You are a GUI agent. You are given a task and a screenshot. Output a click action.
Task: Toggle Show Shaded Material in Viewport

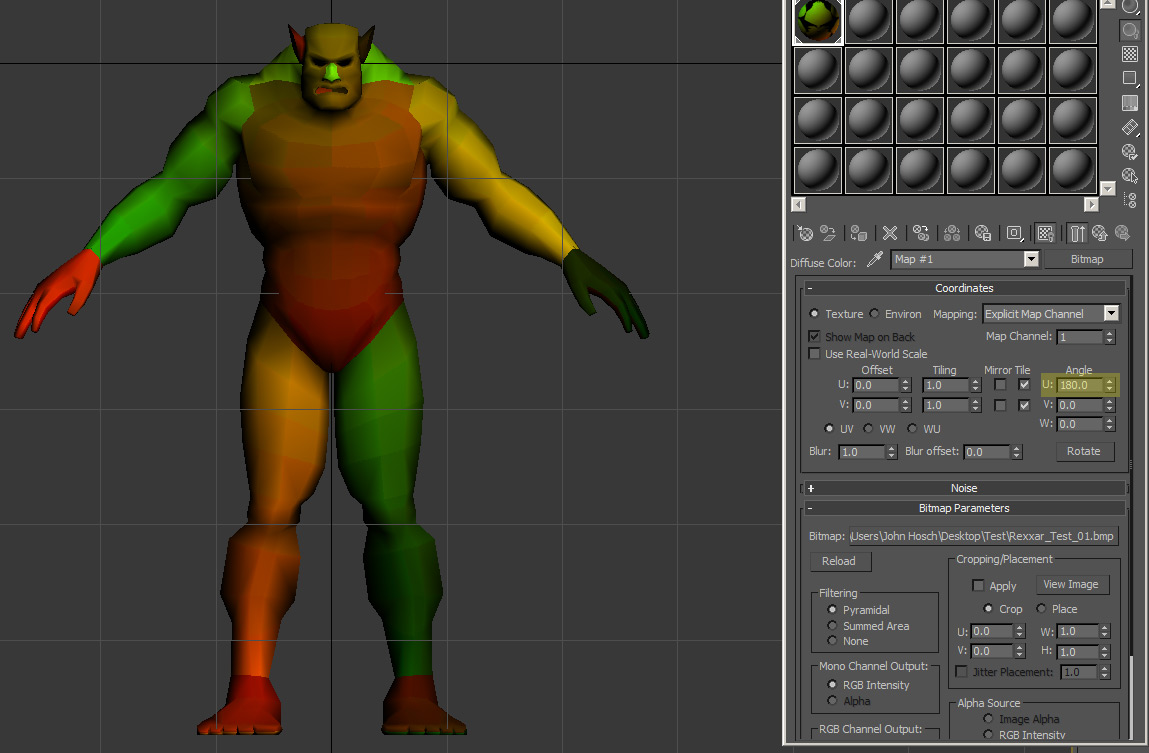point(1046,234)
